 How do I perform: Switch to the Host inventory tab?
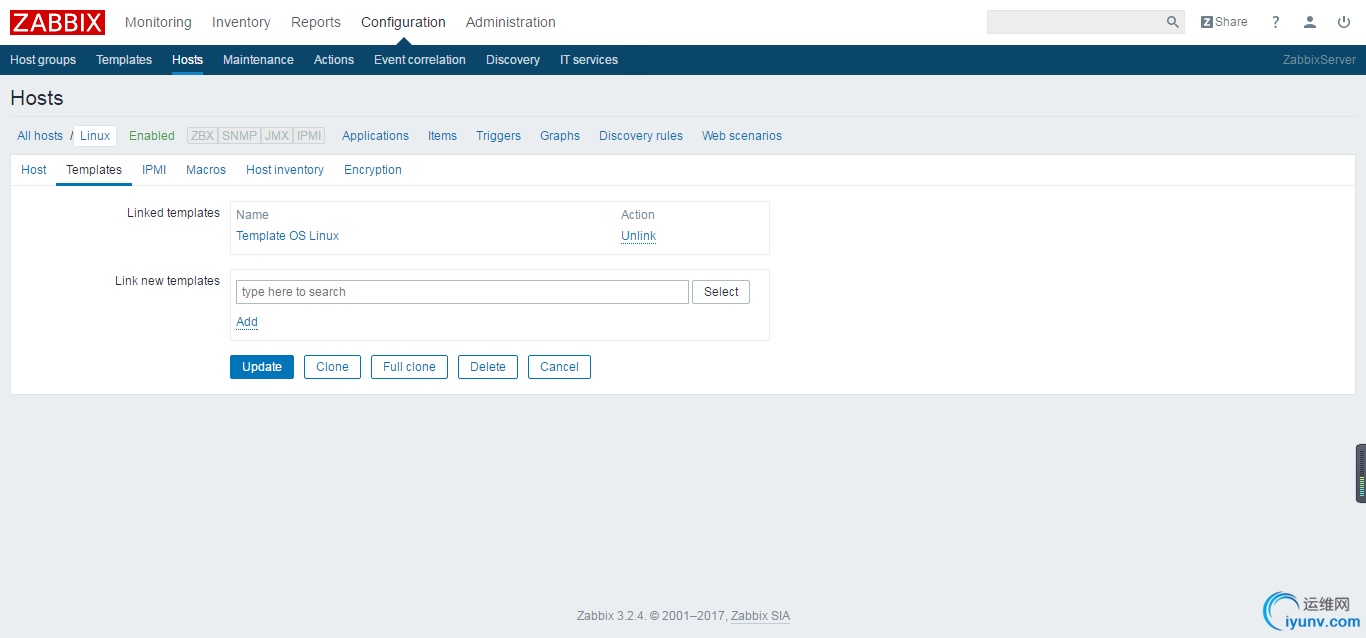(285, 170)
